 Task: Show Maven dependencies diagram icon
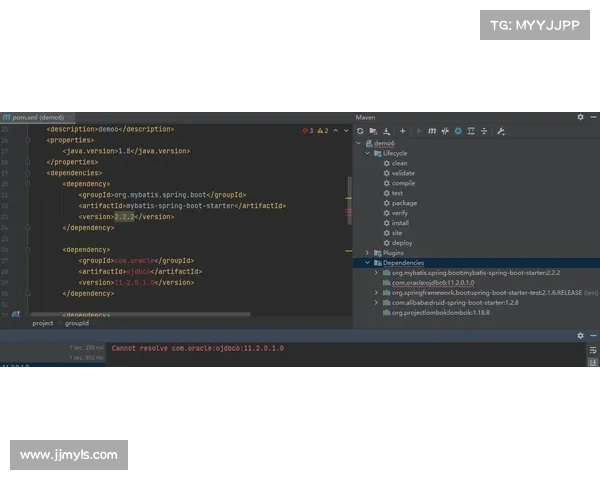[471, 131]
